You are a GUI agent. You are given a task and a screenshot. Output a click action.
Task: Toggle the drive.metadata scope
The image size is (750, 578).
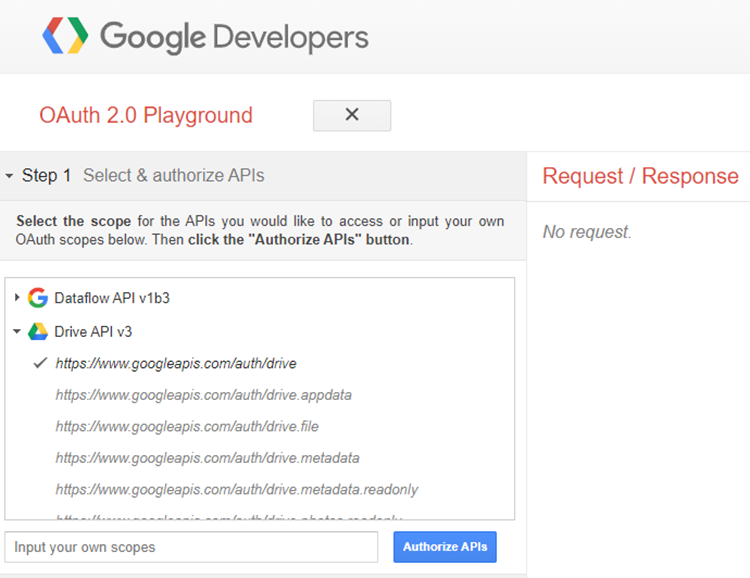click(207, 458)
